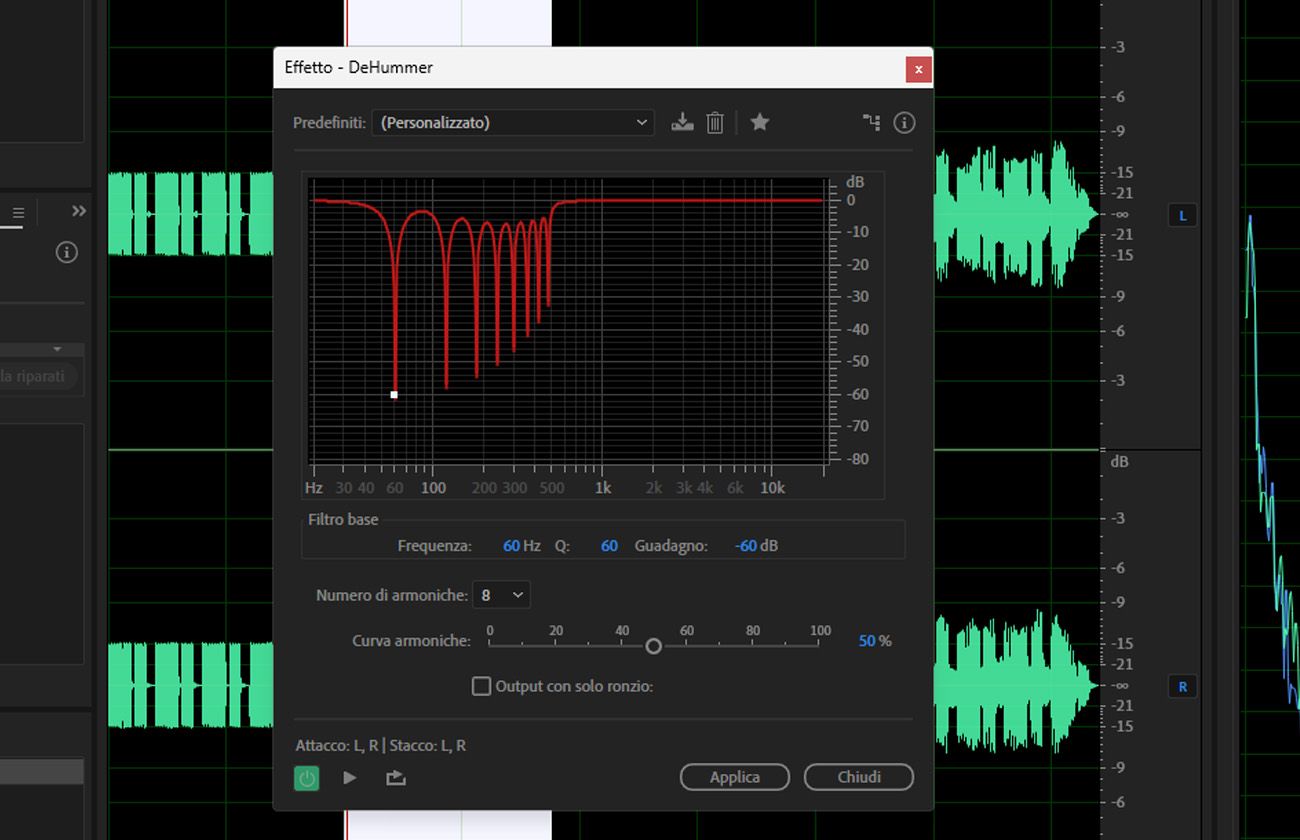Open the Predefiniti preset dropdown

pyautogui.click(x=513, y=122)
